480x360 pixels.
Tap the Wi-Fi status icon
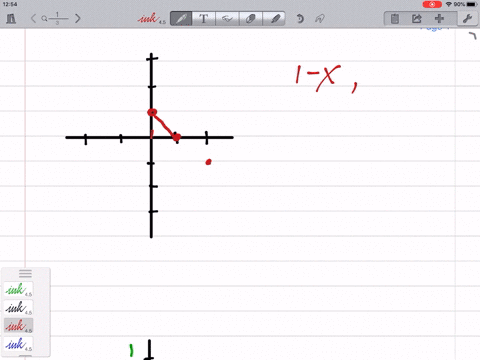(449, 4)
